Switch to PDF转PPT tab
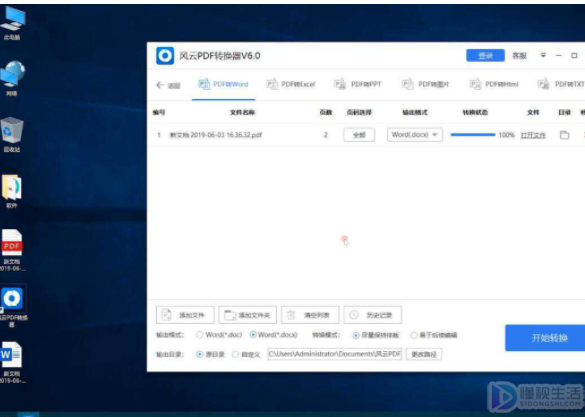The height and width of the screenshot is (417, 585). click(x=357, y=84)
